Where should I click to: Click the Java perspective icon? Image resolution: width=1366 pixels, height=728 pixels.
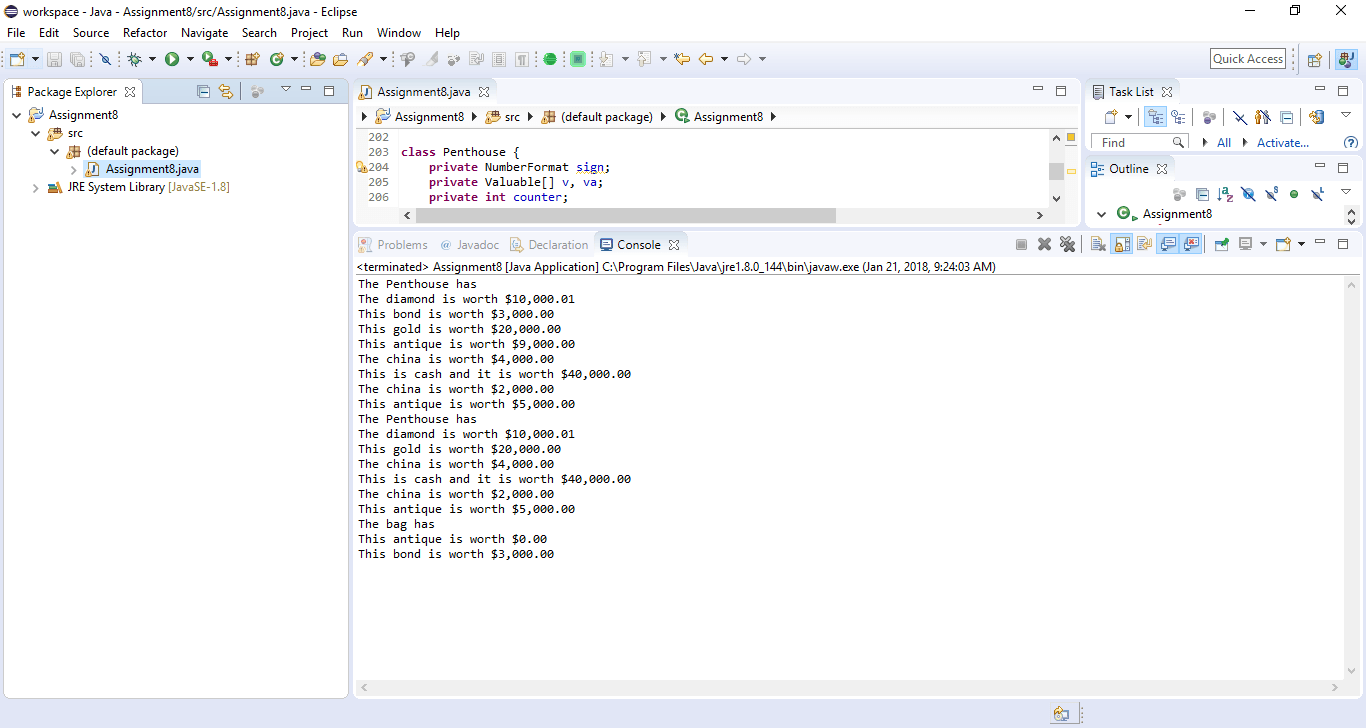coord(1346,59)
